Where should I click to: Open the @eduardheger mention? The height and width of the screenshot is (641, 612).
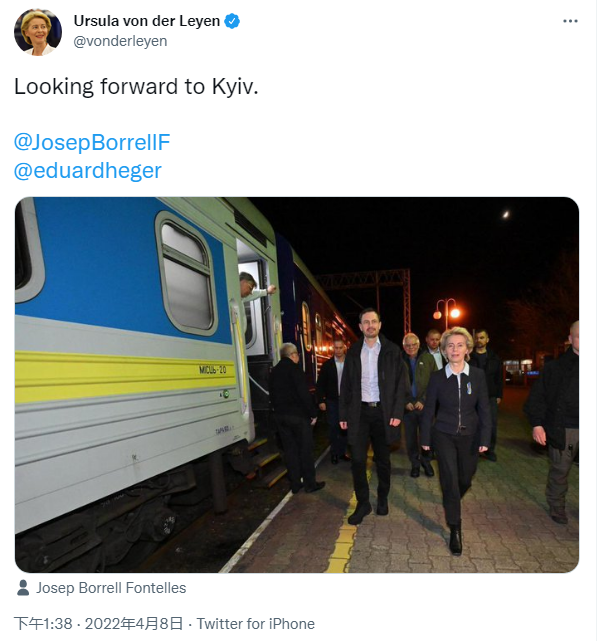[x=88, y=170]
